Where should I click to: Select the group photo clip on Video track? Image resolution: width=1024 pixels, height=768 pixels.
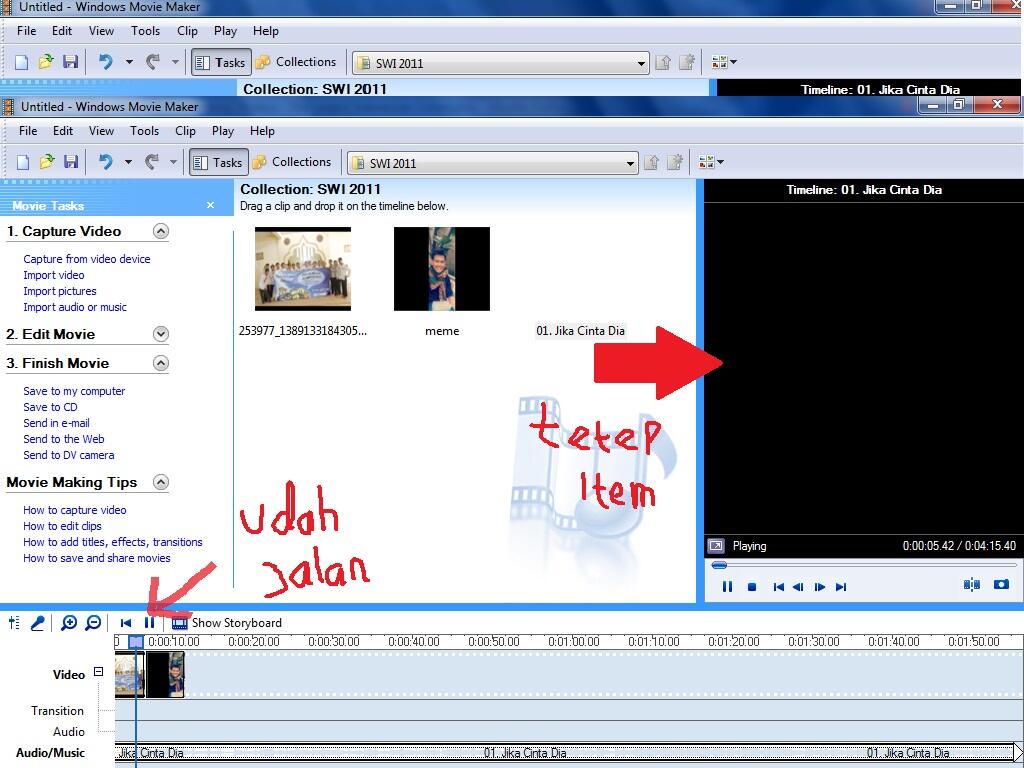point(130,675)
